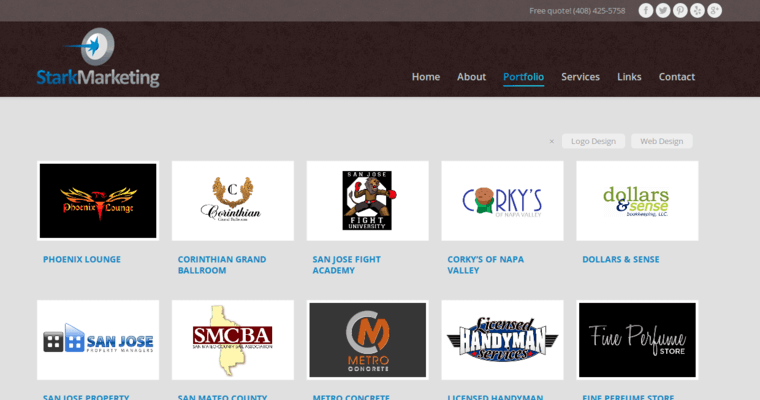Filter portfolio by Logo Design
Image resolution: width=760 pixels, height=400 pixels.
[x=593, y=141]
